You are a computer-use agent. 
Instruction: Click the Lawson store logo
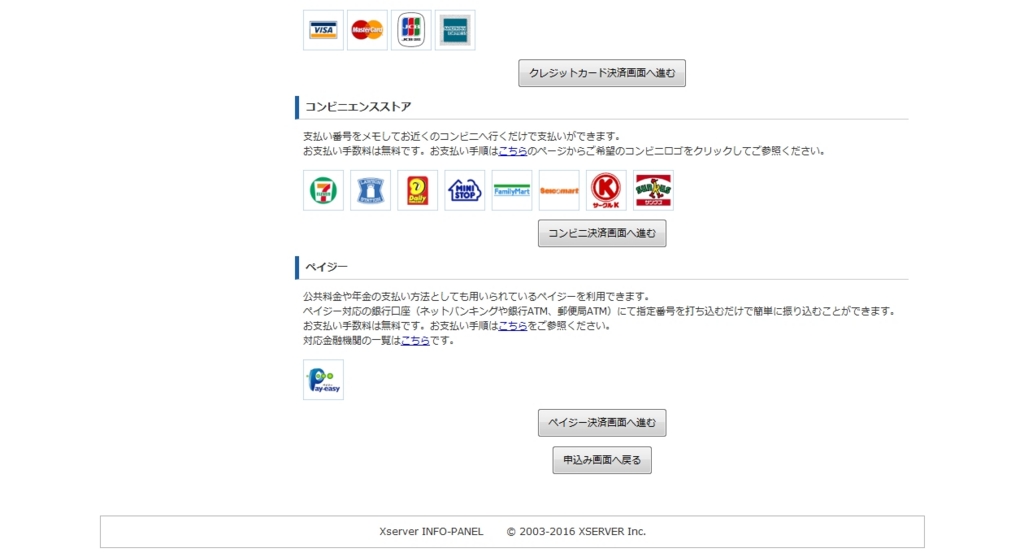(x=370, y=191)
